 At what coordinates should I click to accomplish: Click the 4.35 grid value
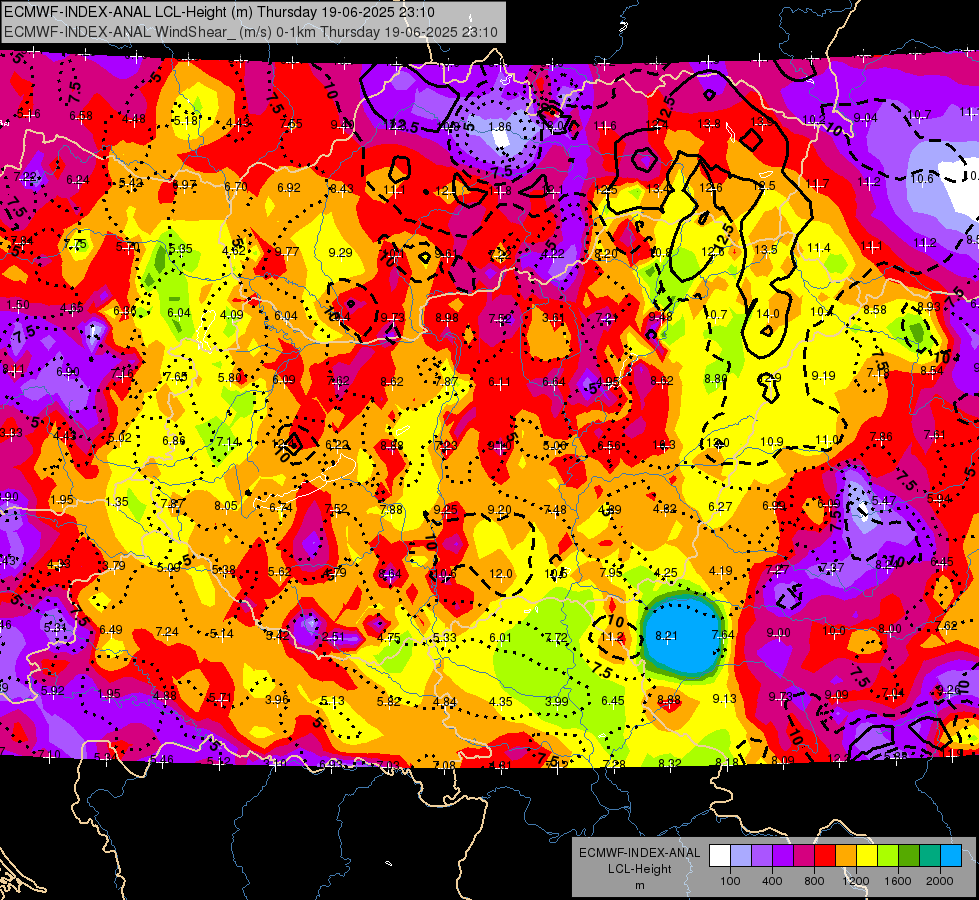[501, 701]
